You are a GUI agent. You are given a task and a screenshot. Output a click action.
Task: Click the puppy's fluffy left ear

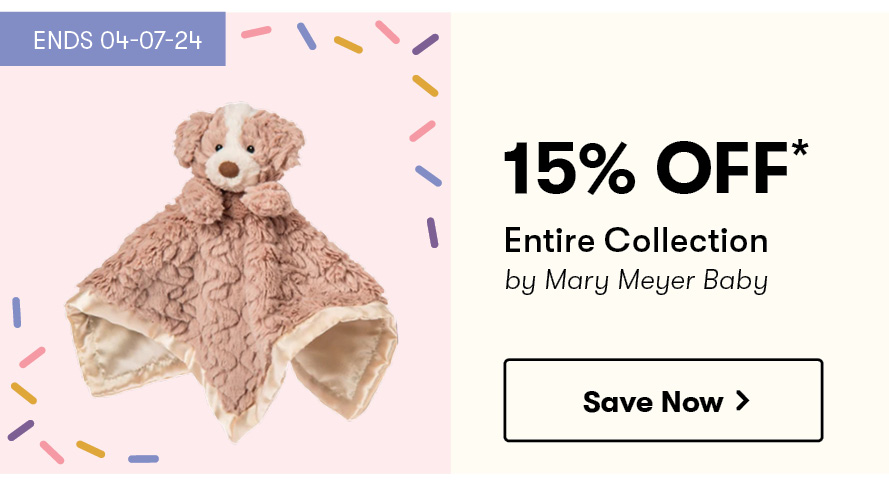[191, 139]
